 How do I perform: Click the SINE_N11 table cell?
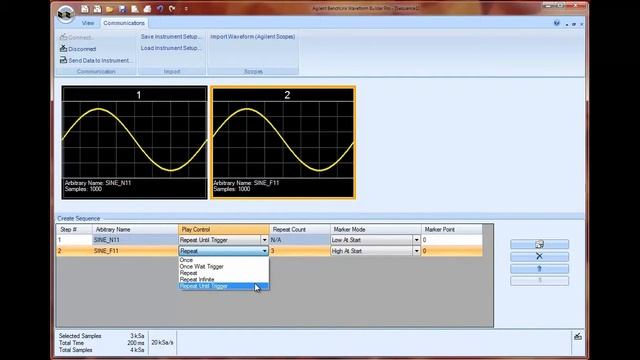[135, 240]
